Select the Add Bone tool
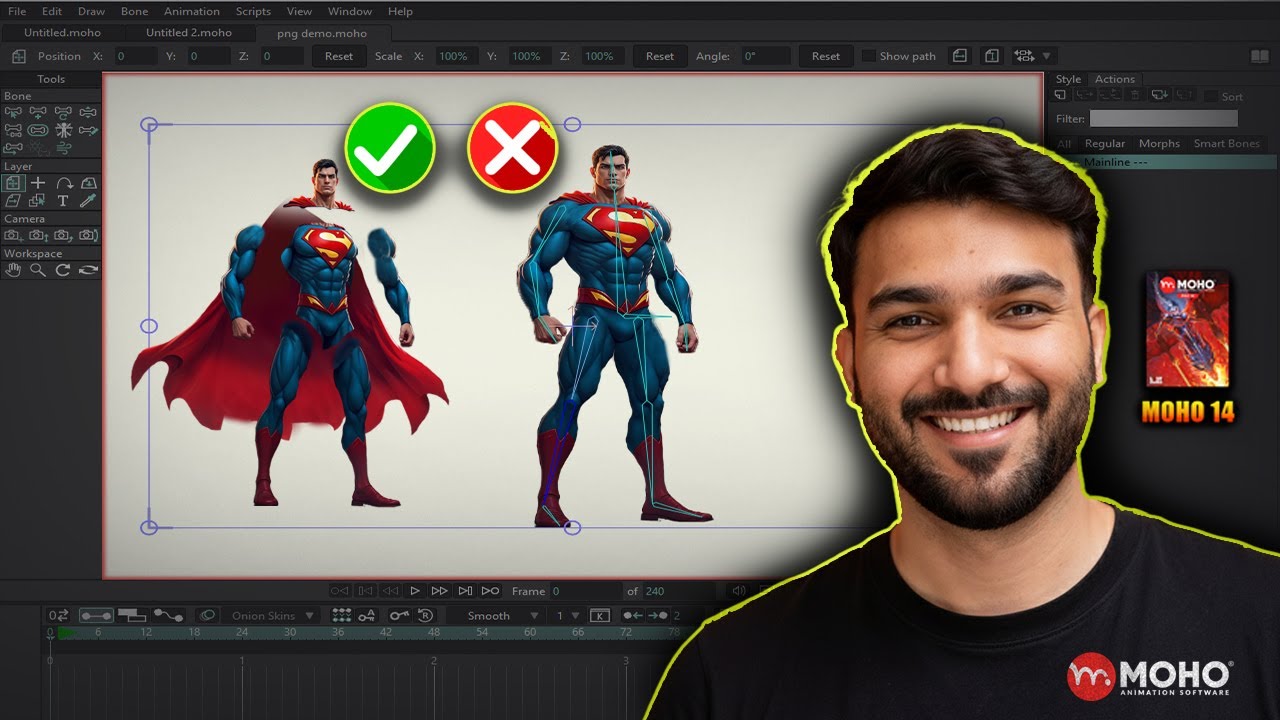 (38, 112)
